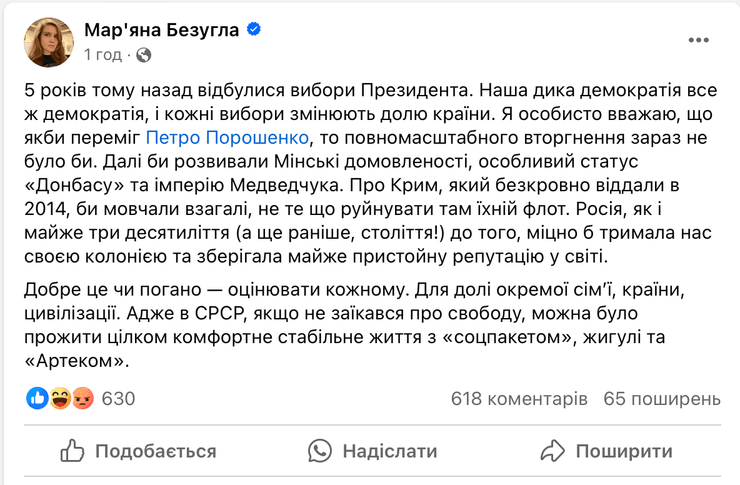740x485 pixels.
Task: Click the Haha laughing reaction icon
Action: [59, 399]
